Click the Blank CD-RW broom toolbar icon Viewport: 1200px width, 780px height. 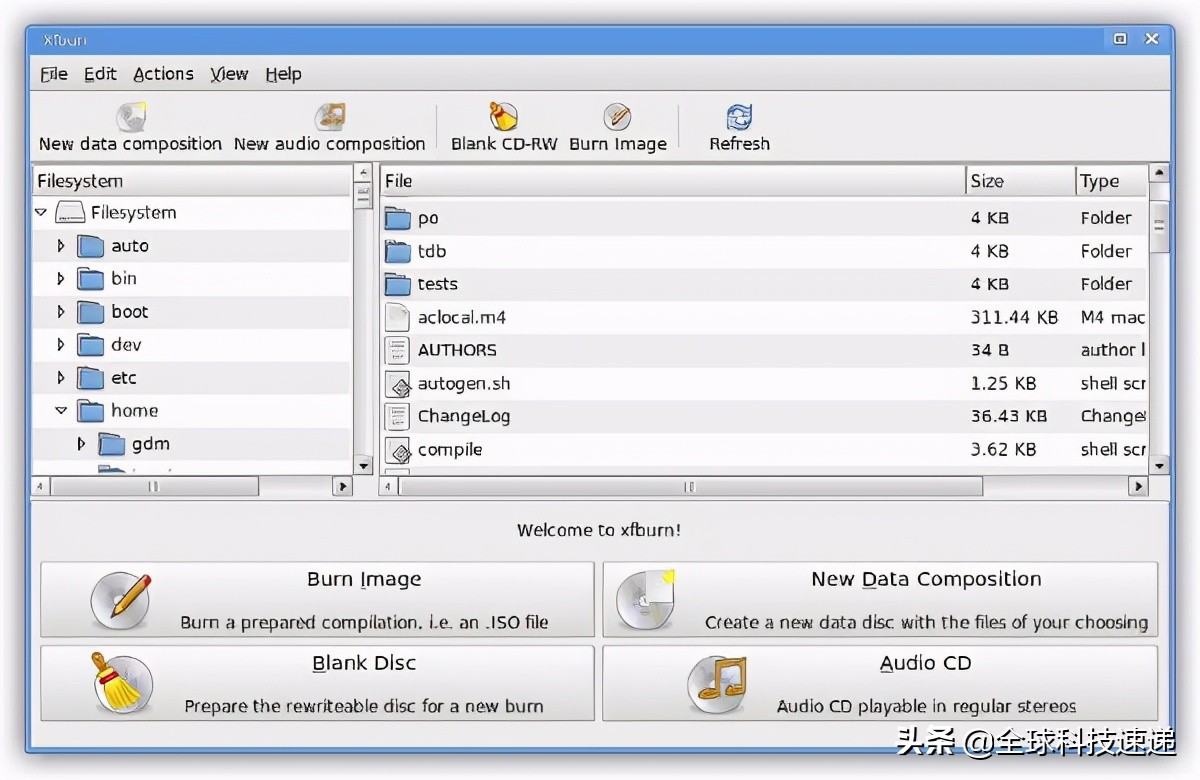(x=503, y=117)
